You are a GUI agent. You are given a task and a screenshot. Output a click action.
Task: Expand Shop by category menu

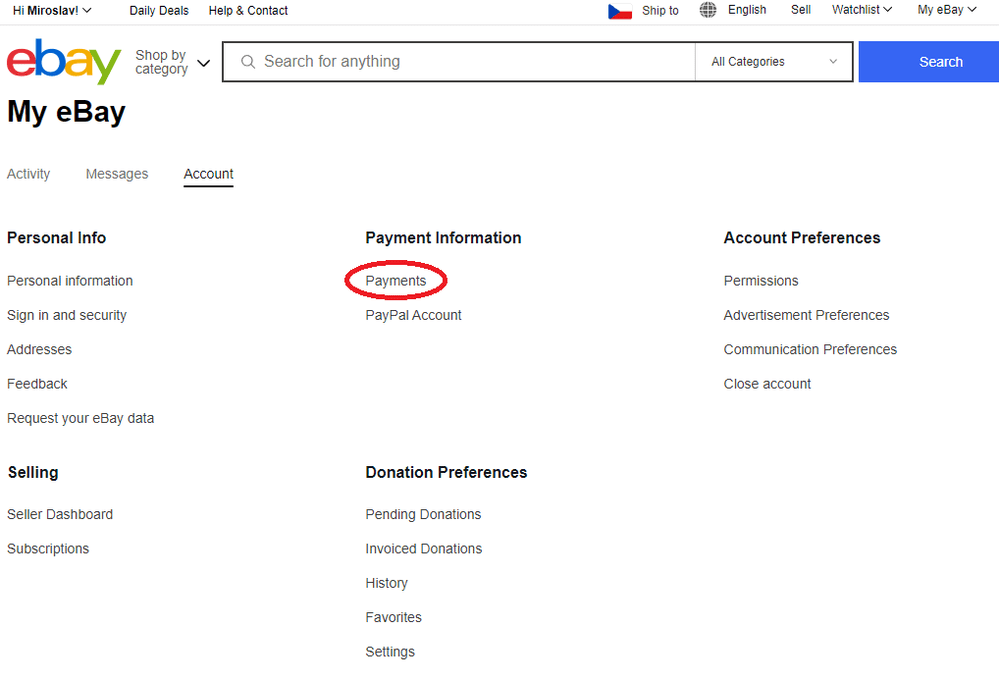(x=172, y=62)
